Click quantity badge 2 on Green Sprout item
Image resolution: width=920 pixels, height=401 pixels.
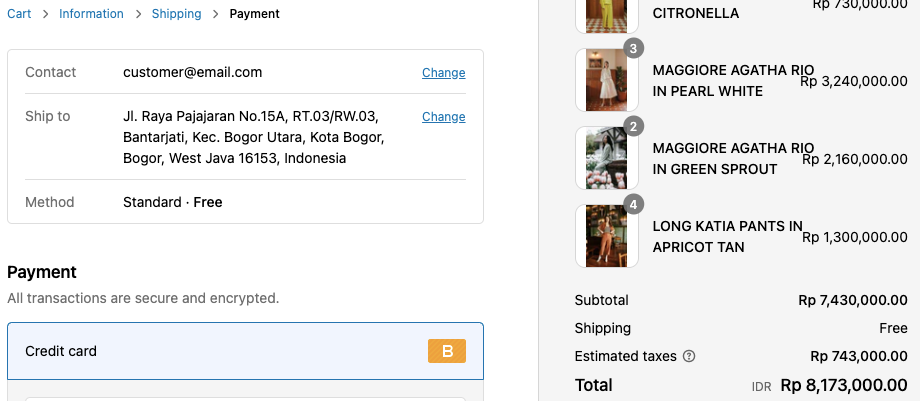633,126
